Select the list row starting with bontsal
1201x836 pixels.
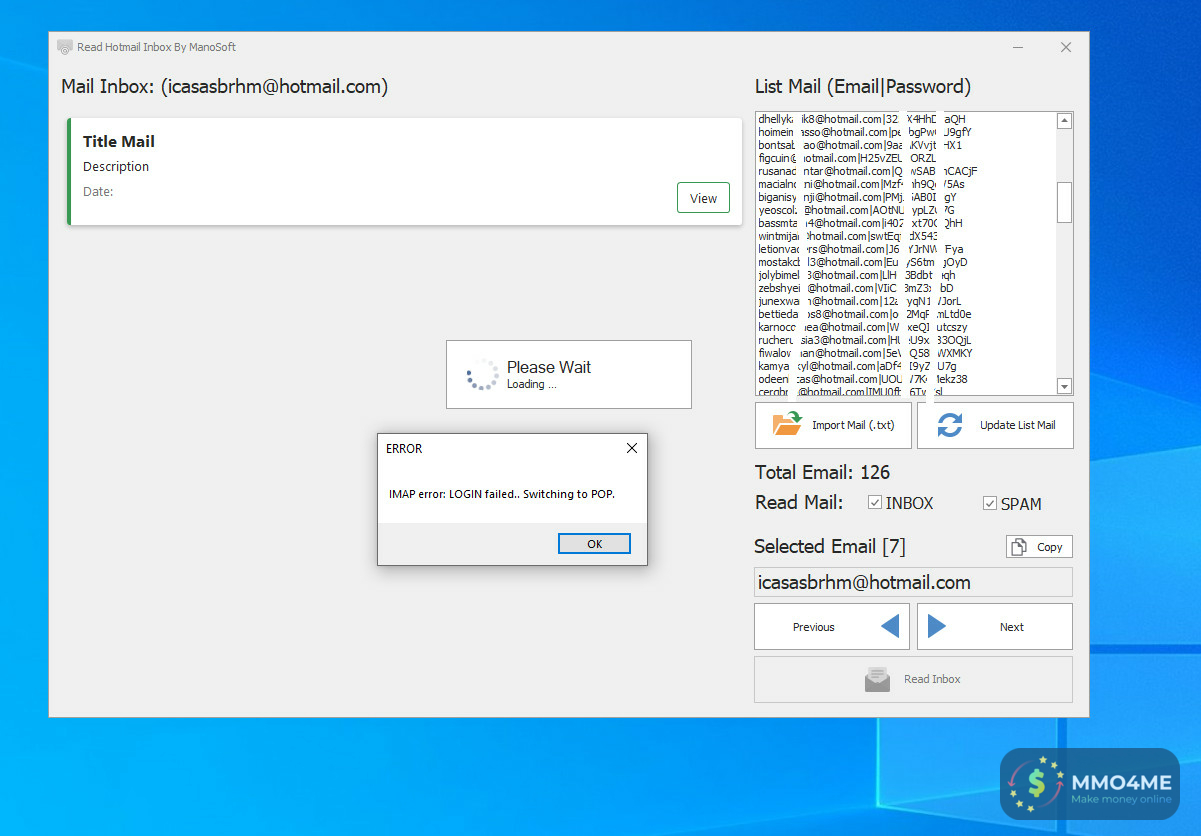[x=906, y=145]
